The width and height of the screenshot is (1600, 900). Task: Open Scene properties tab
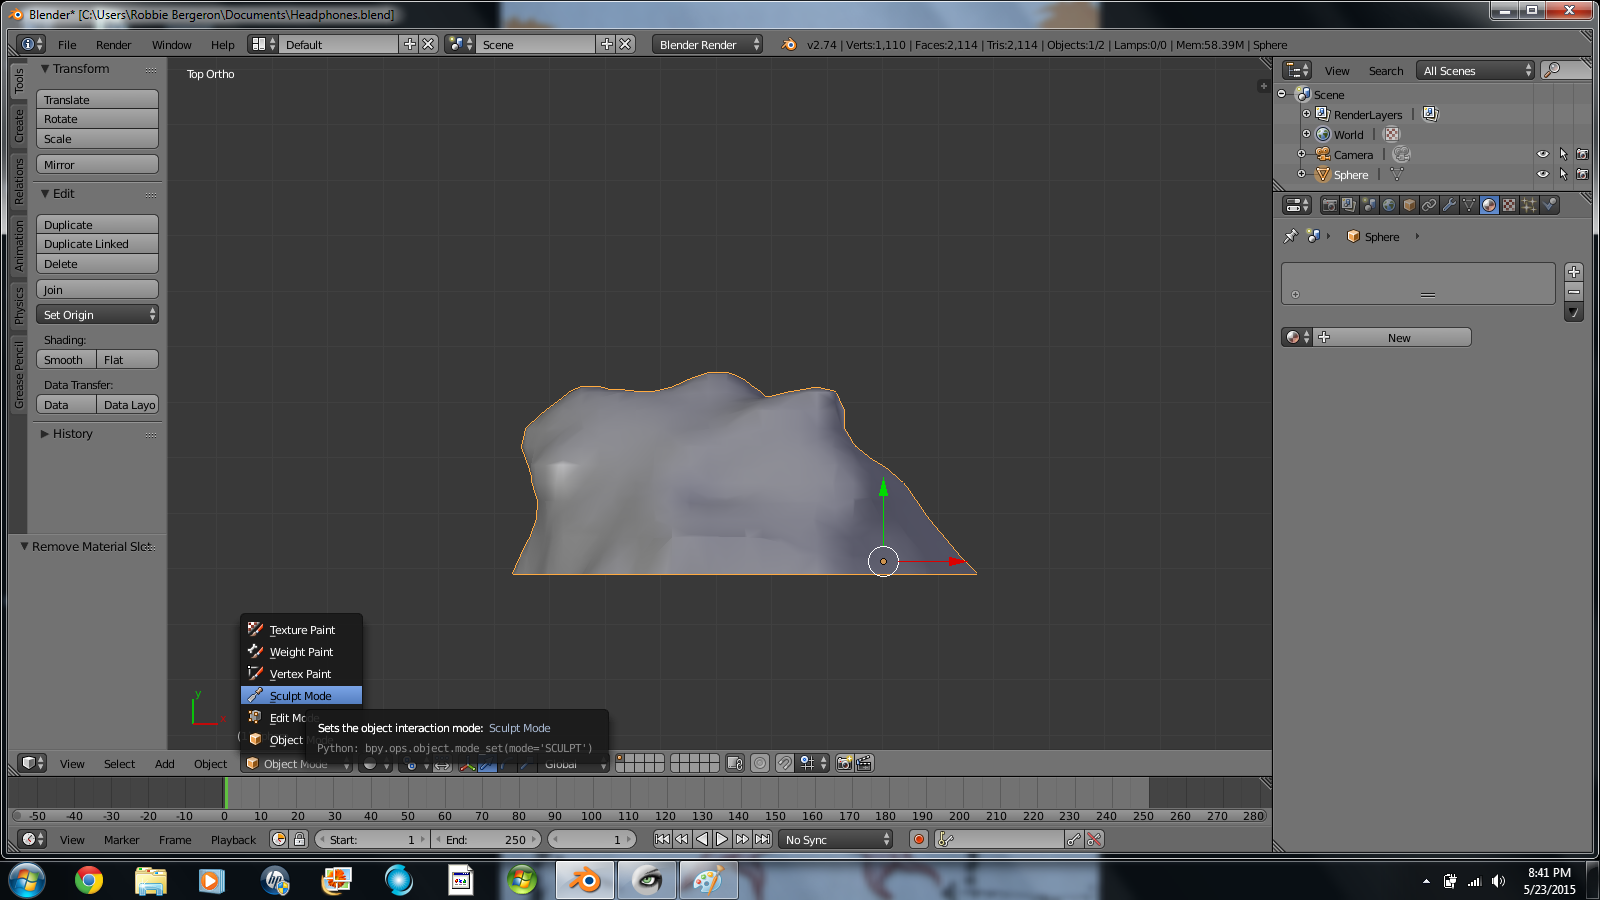coord(1369,205)
